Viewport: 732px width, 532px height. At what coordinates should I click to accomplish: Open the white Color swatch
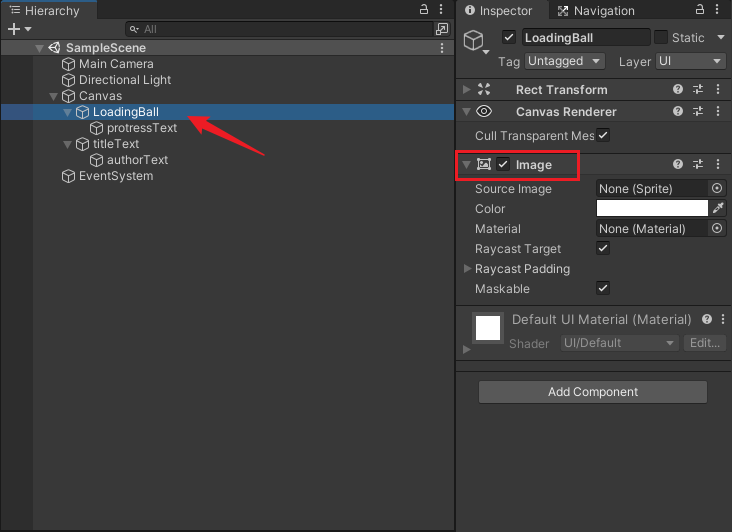pyautogui.click(x=652, y=208)
